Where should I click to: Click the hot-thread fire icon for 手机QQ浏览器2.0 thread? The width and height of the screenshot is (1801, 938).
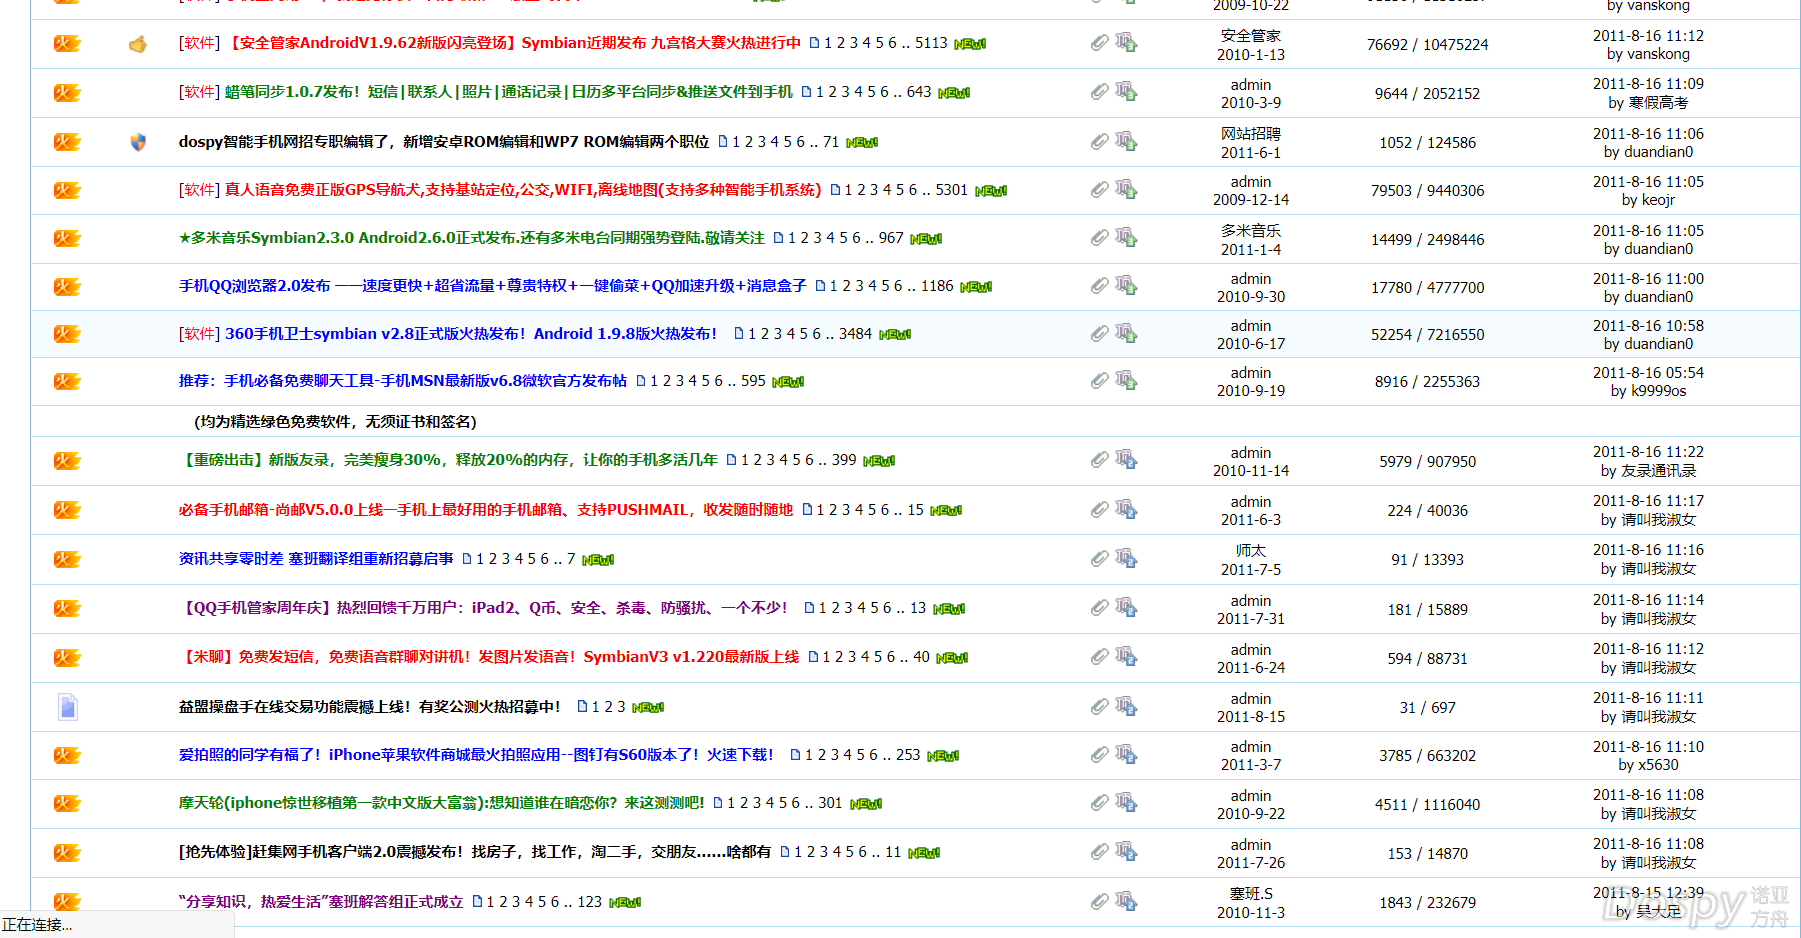click(x=67, y=287)
